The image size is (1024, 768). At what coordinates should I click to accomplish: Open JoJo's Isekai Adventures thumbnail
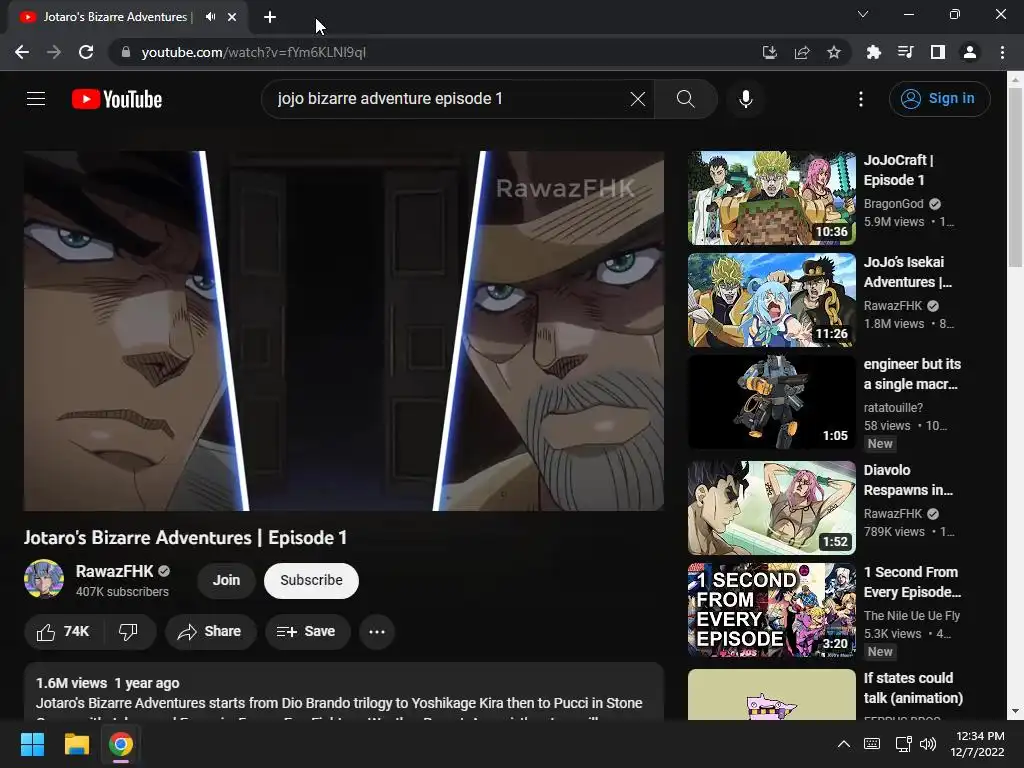[772, 300]
